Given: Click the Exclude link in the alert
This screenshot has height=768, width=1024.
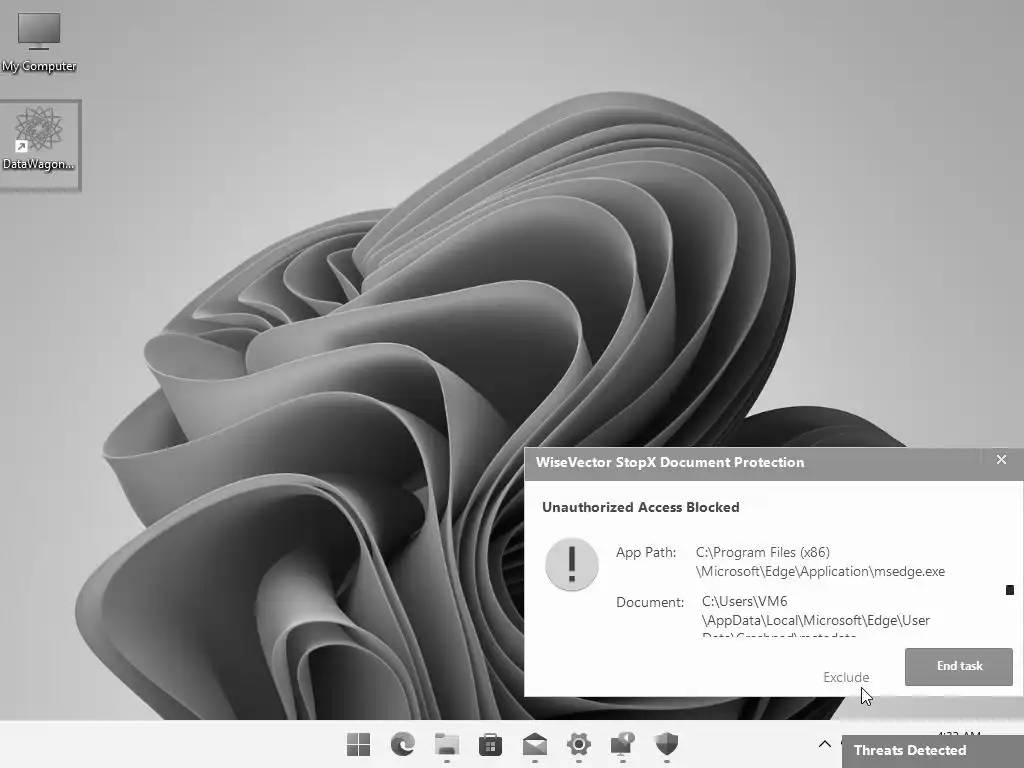Looking at the screenshot, I should point(846,677).
